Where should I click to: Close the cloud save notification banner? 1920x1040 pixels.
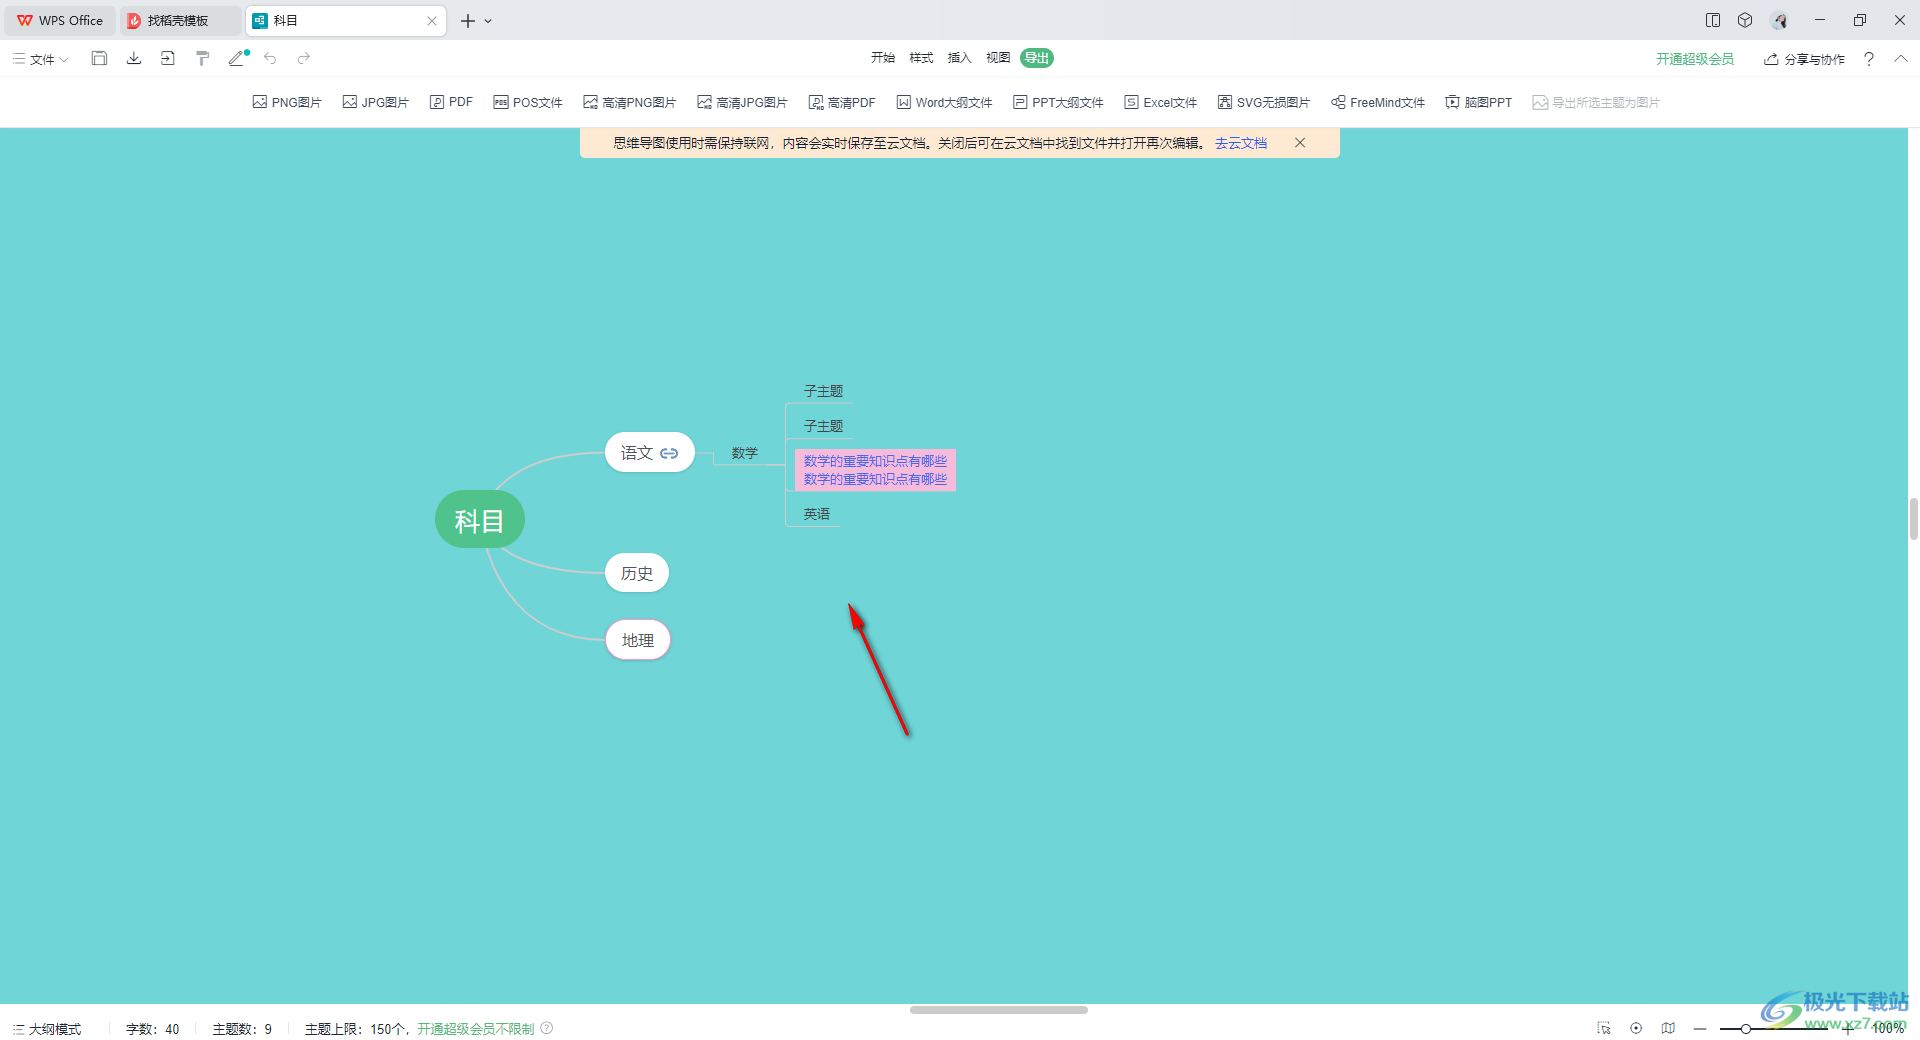click(1300, 143)
